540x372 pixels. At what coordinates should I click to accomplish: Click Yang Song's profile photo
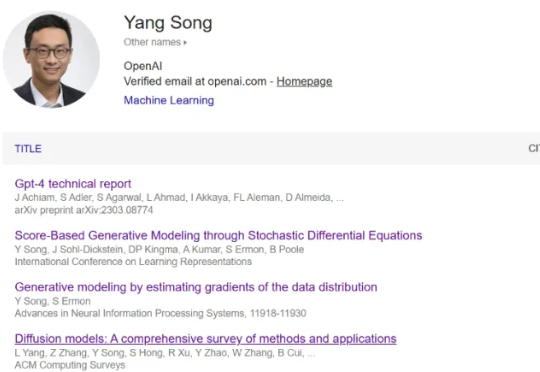click(51, 59)
